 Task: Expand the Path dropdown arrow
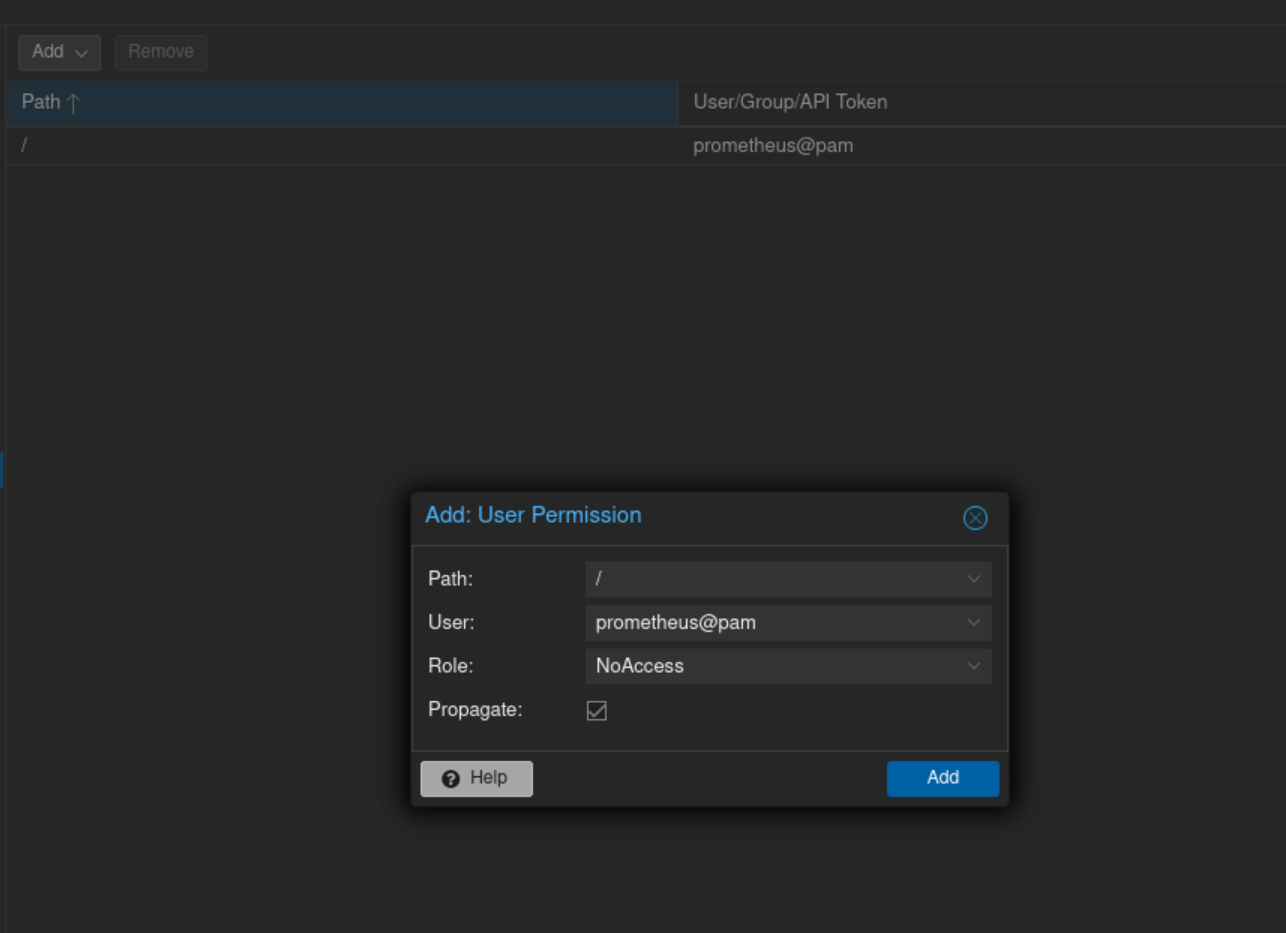click(973, 579)
